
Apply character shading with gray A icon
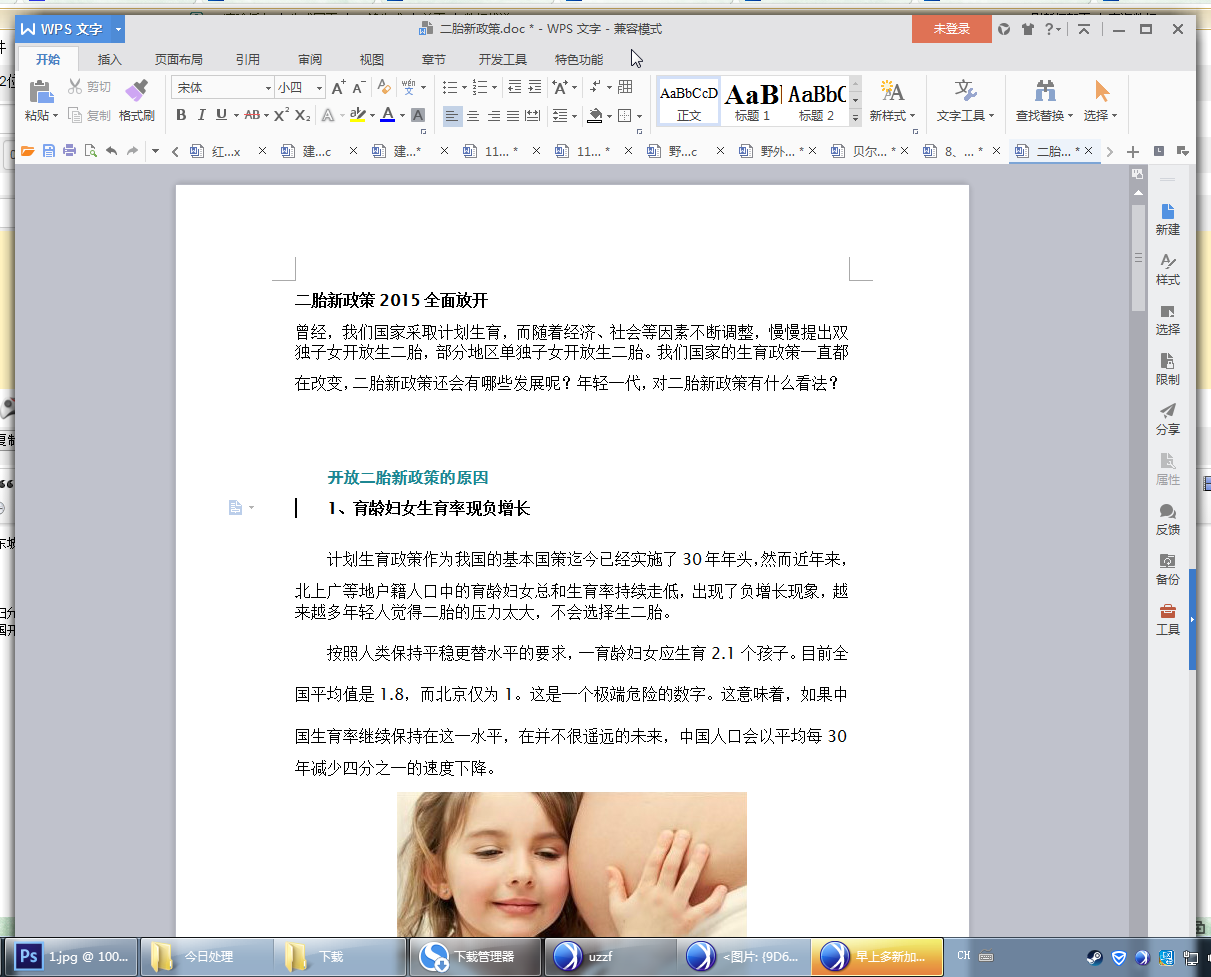coord(418,115)
